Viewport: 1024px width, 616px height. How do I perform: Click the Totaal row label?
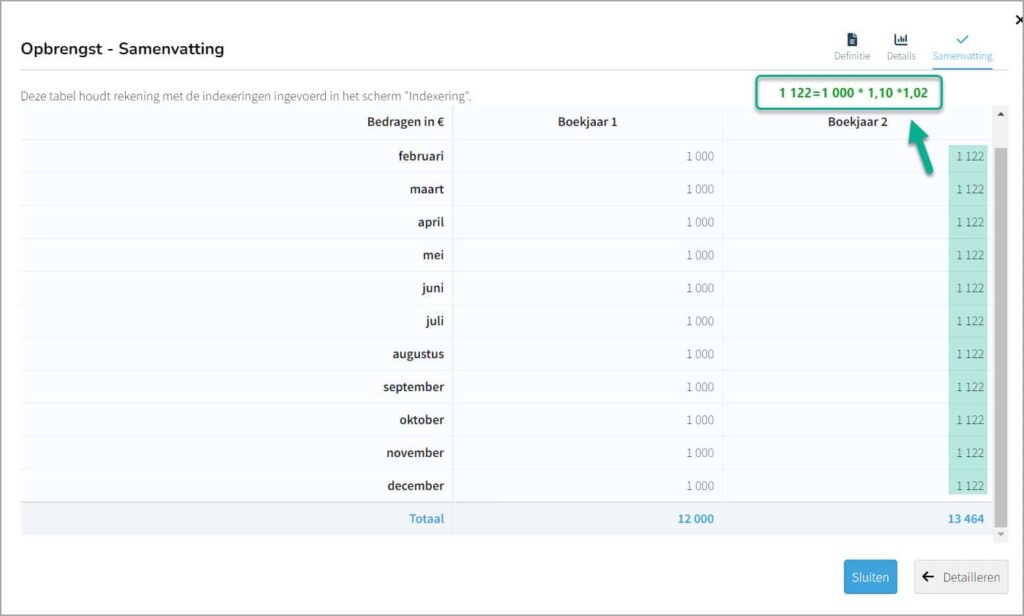[426, 519]
